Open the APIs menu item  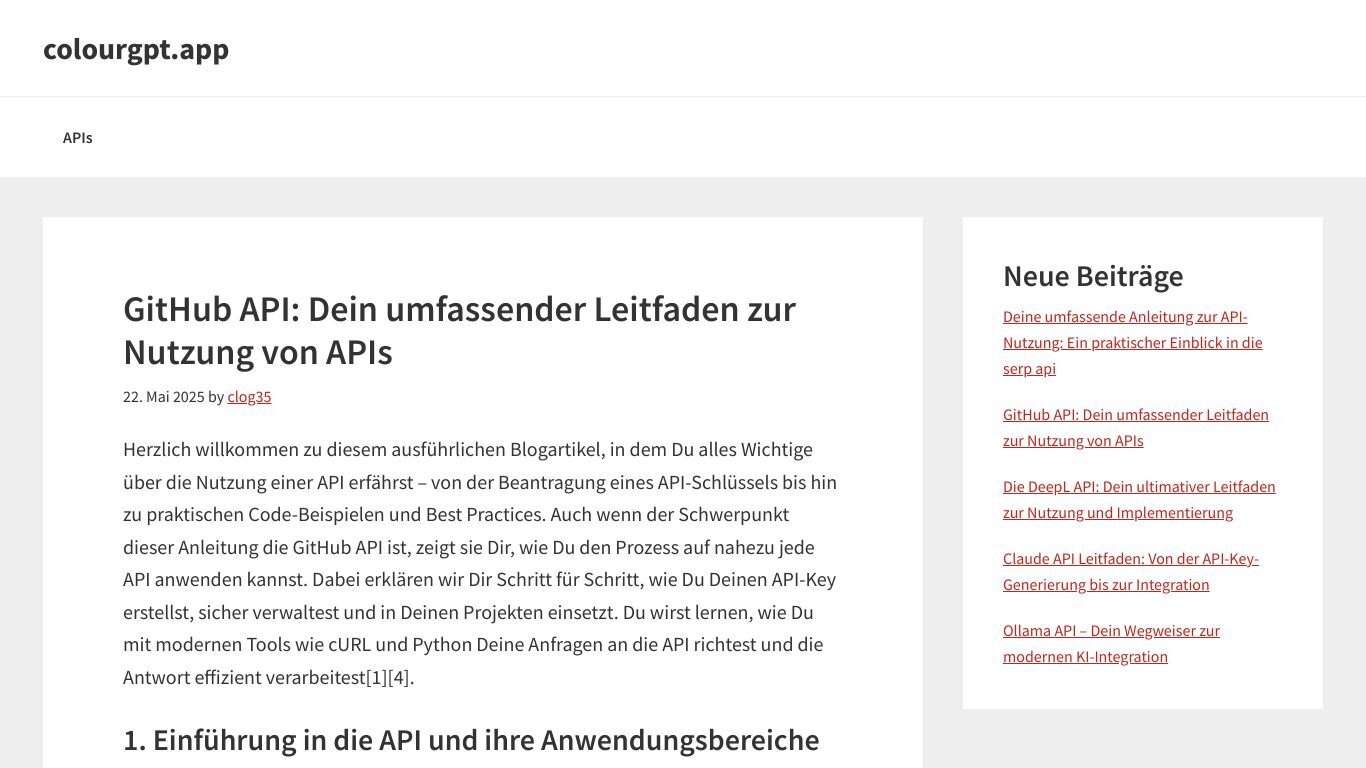click(78, 138)
